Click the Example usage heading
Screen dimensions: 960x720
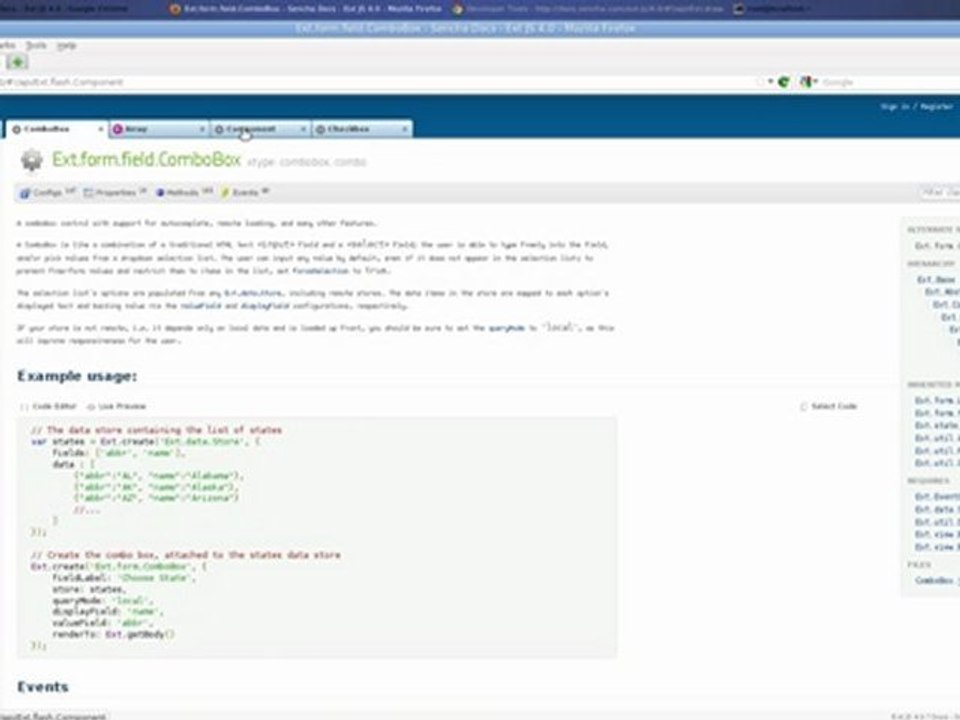(x=77, y=376)
